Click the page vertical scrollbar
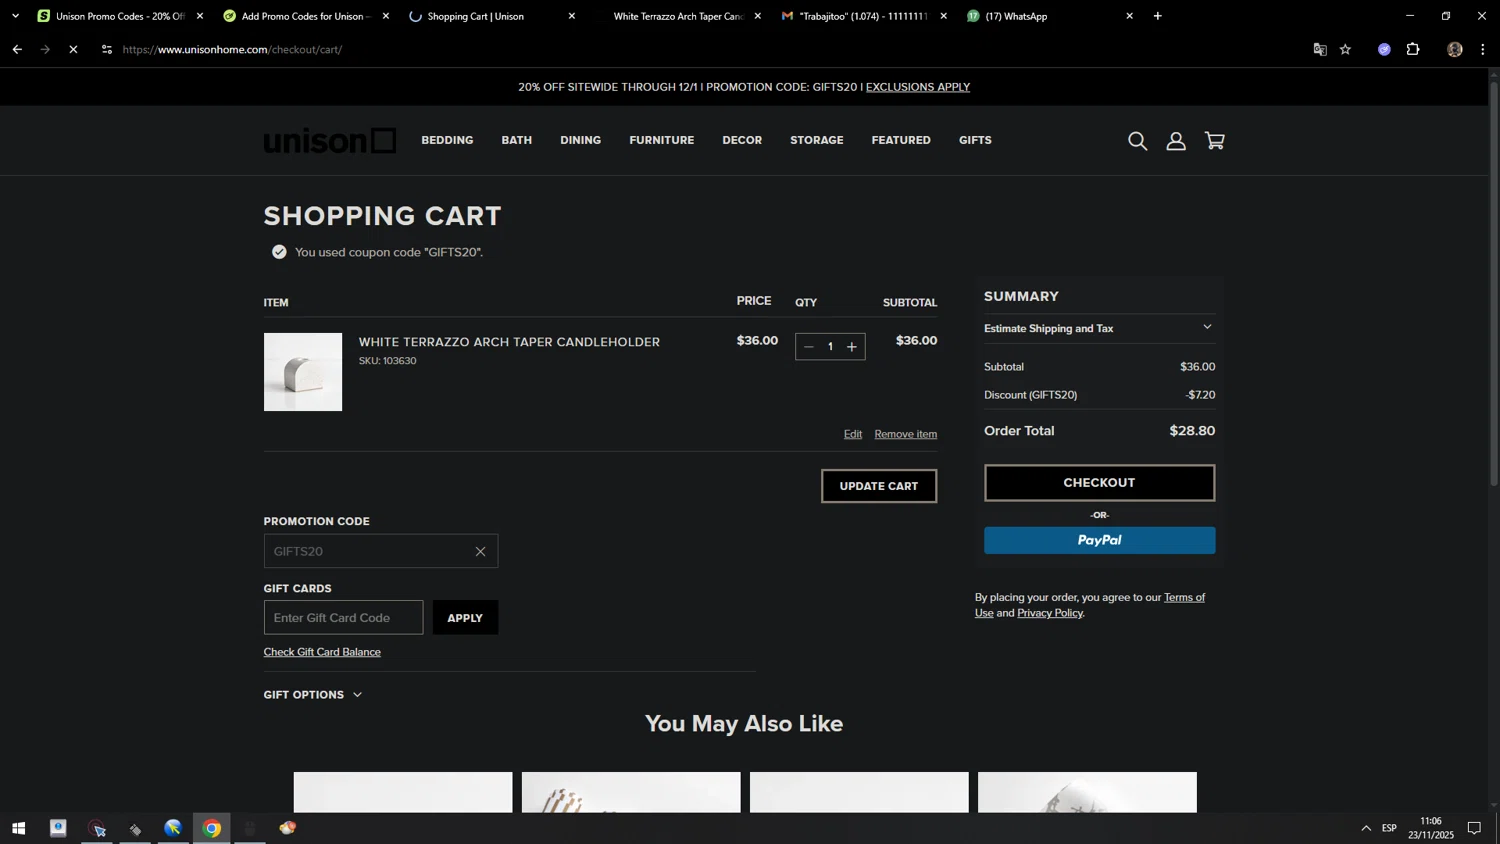The width and height of the screenshot is (1500, 844). pos(1494,284)
